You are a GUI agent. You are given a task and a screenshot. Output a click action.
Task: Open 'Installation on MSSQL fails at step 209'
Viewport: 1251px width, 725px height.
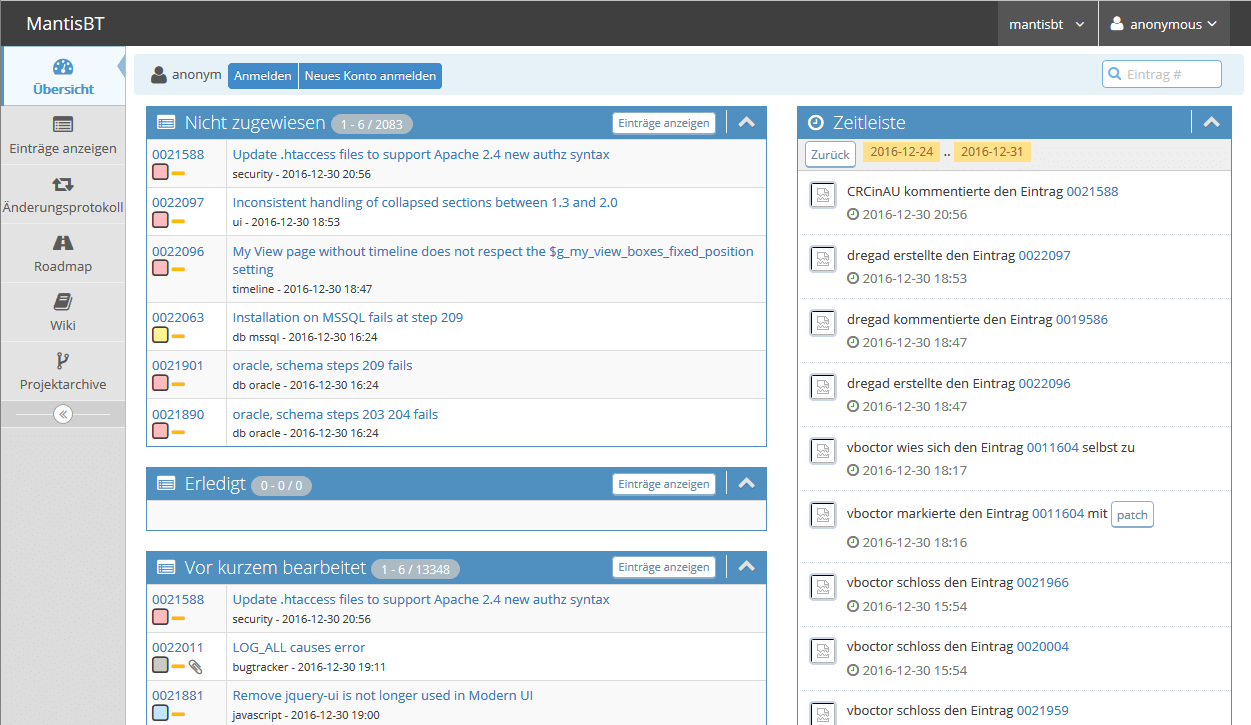pyautogui.click(x=348, y=317)
